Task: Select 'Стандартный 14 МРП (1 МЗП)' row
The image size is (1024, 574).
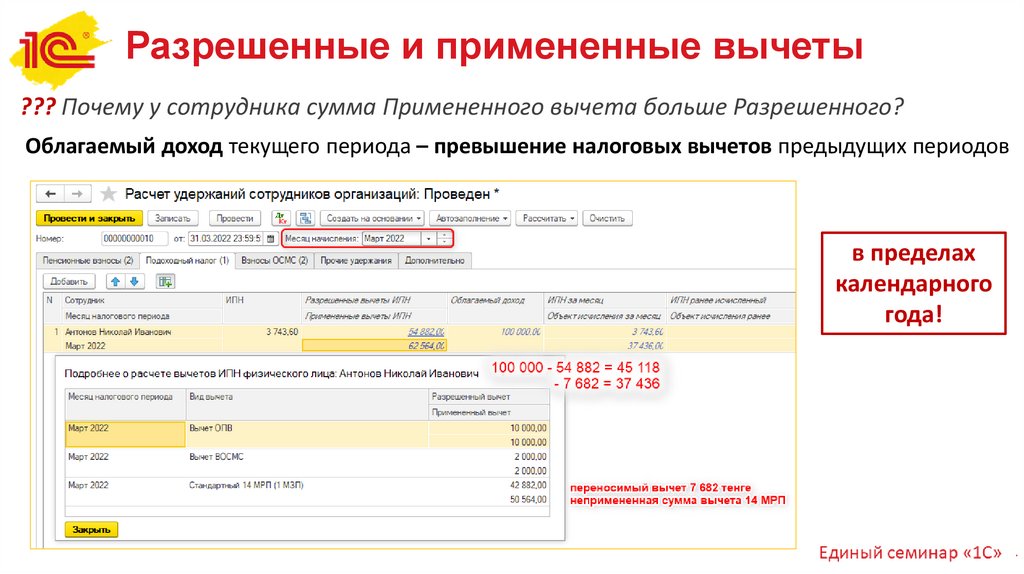Action: (x=307, y=492)
